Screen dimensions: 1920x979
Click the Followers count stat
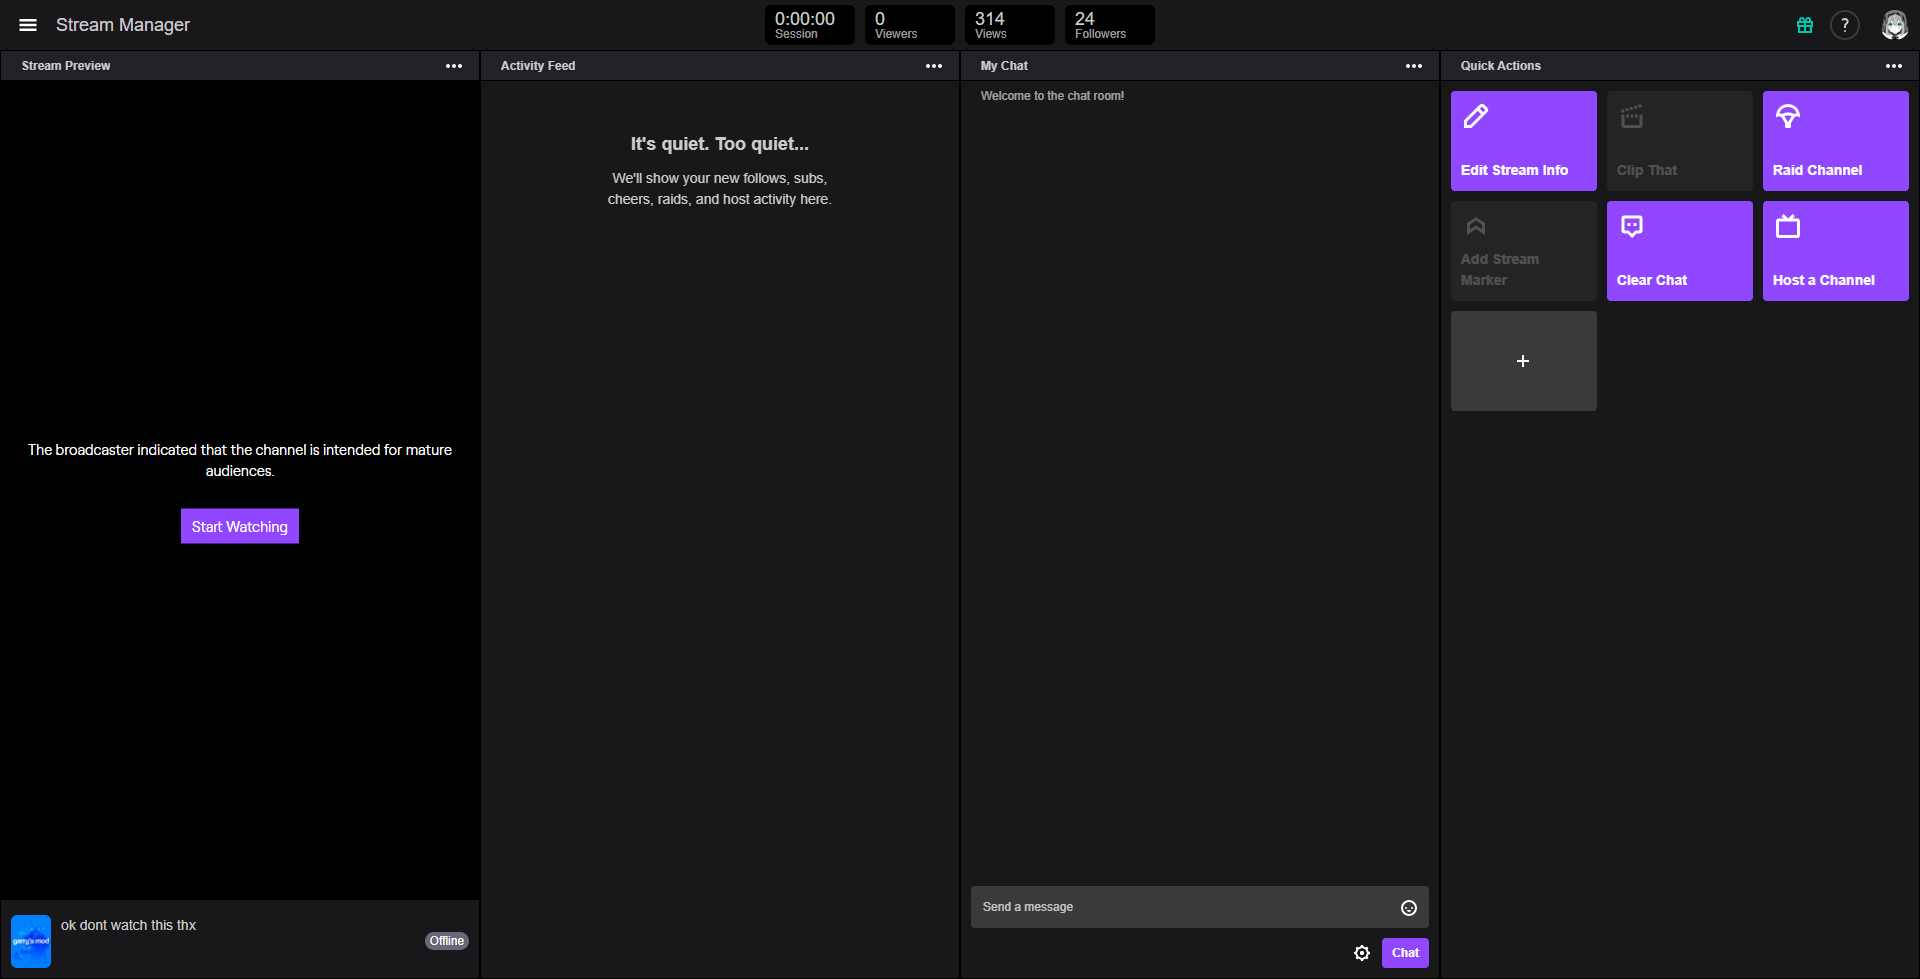click(x=1109, y=25)
